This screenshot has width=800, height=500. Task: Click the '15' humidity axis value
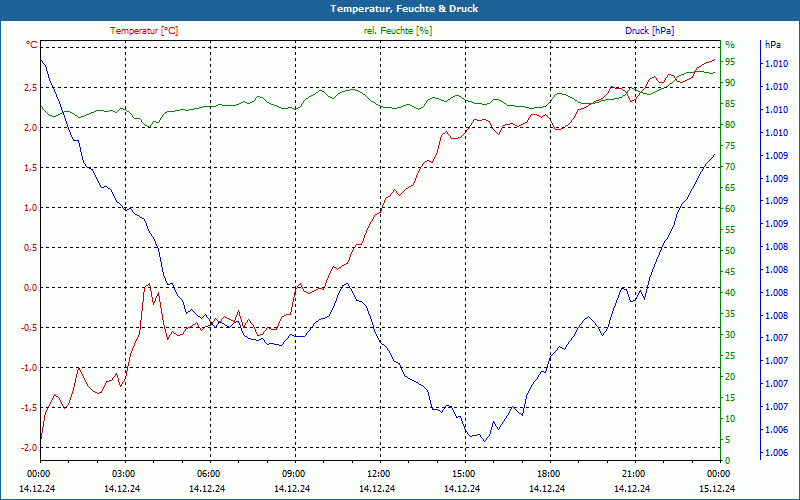pyautogui.click(x=730, y=397)
